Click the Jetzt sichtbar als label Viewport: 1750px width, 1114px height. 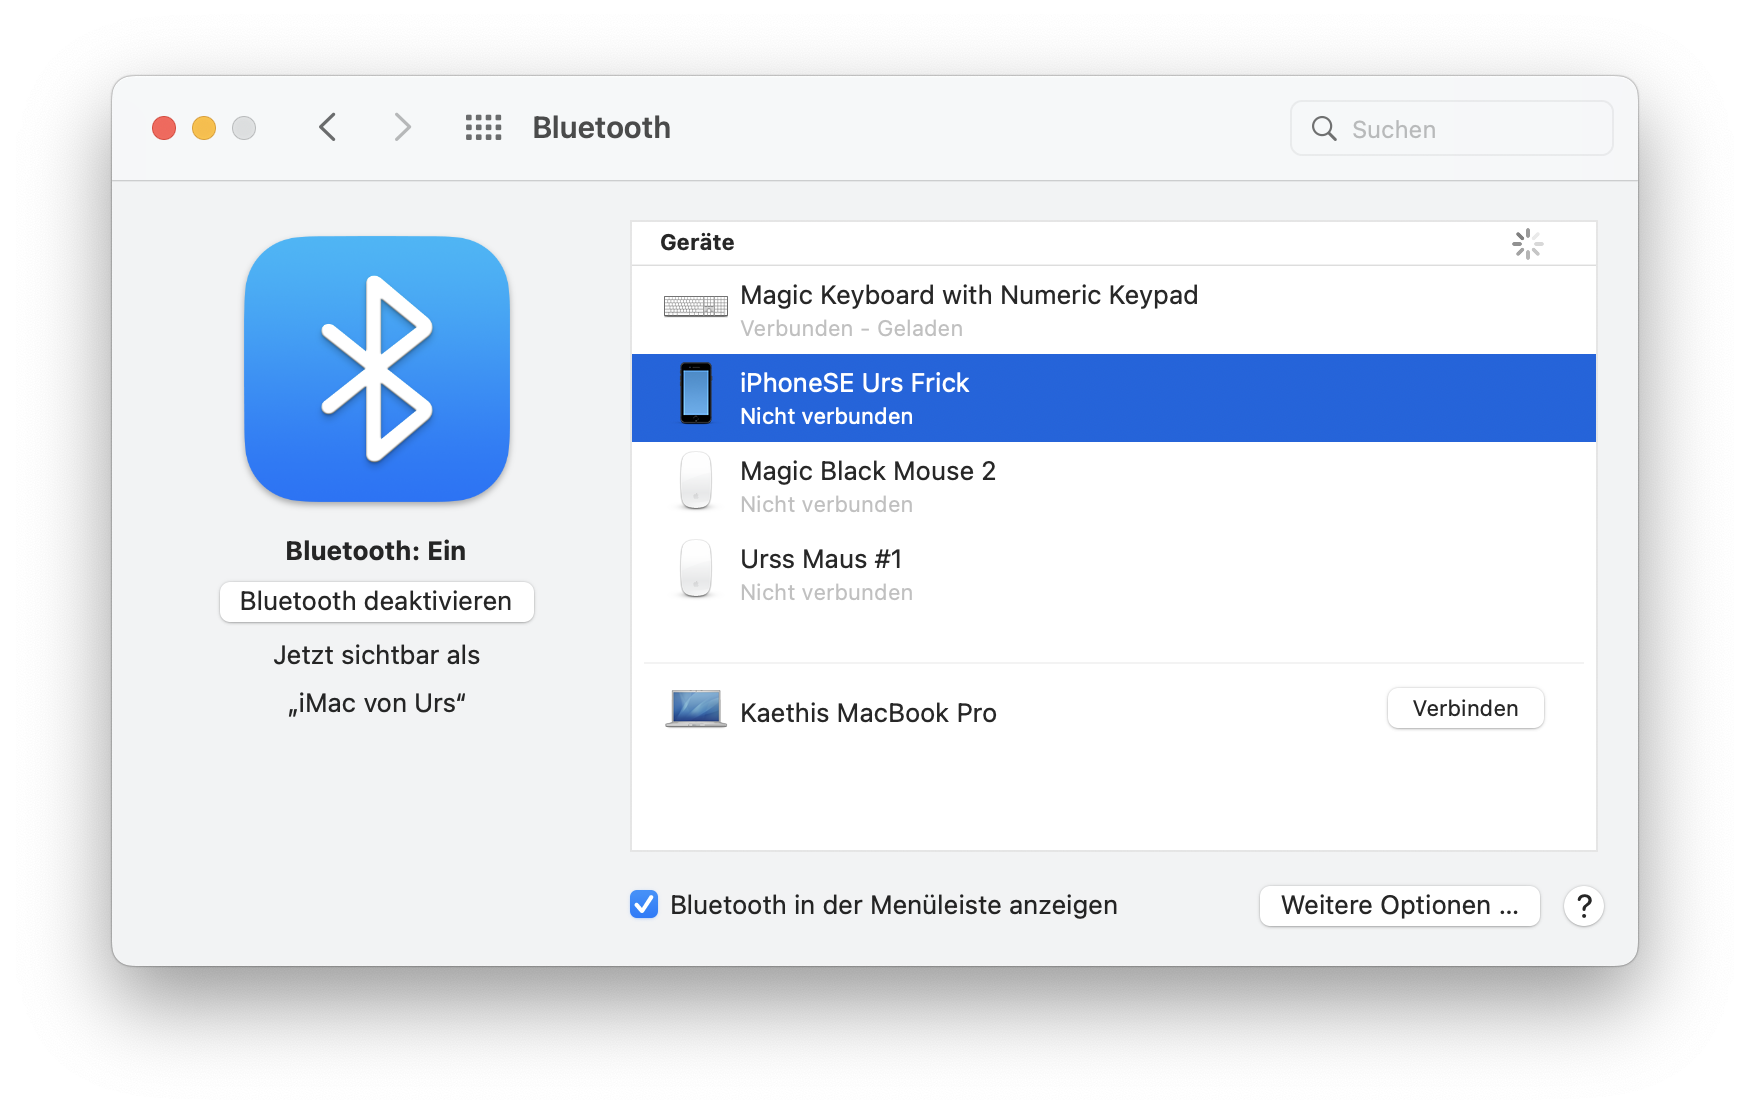(377, 655)
